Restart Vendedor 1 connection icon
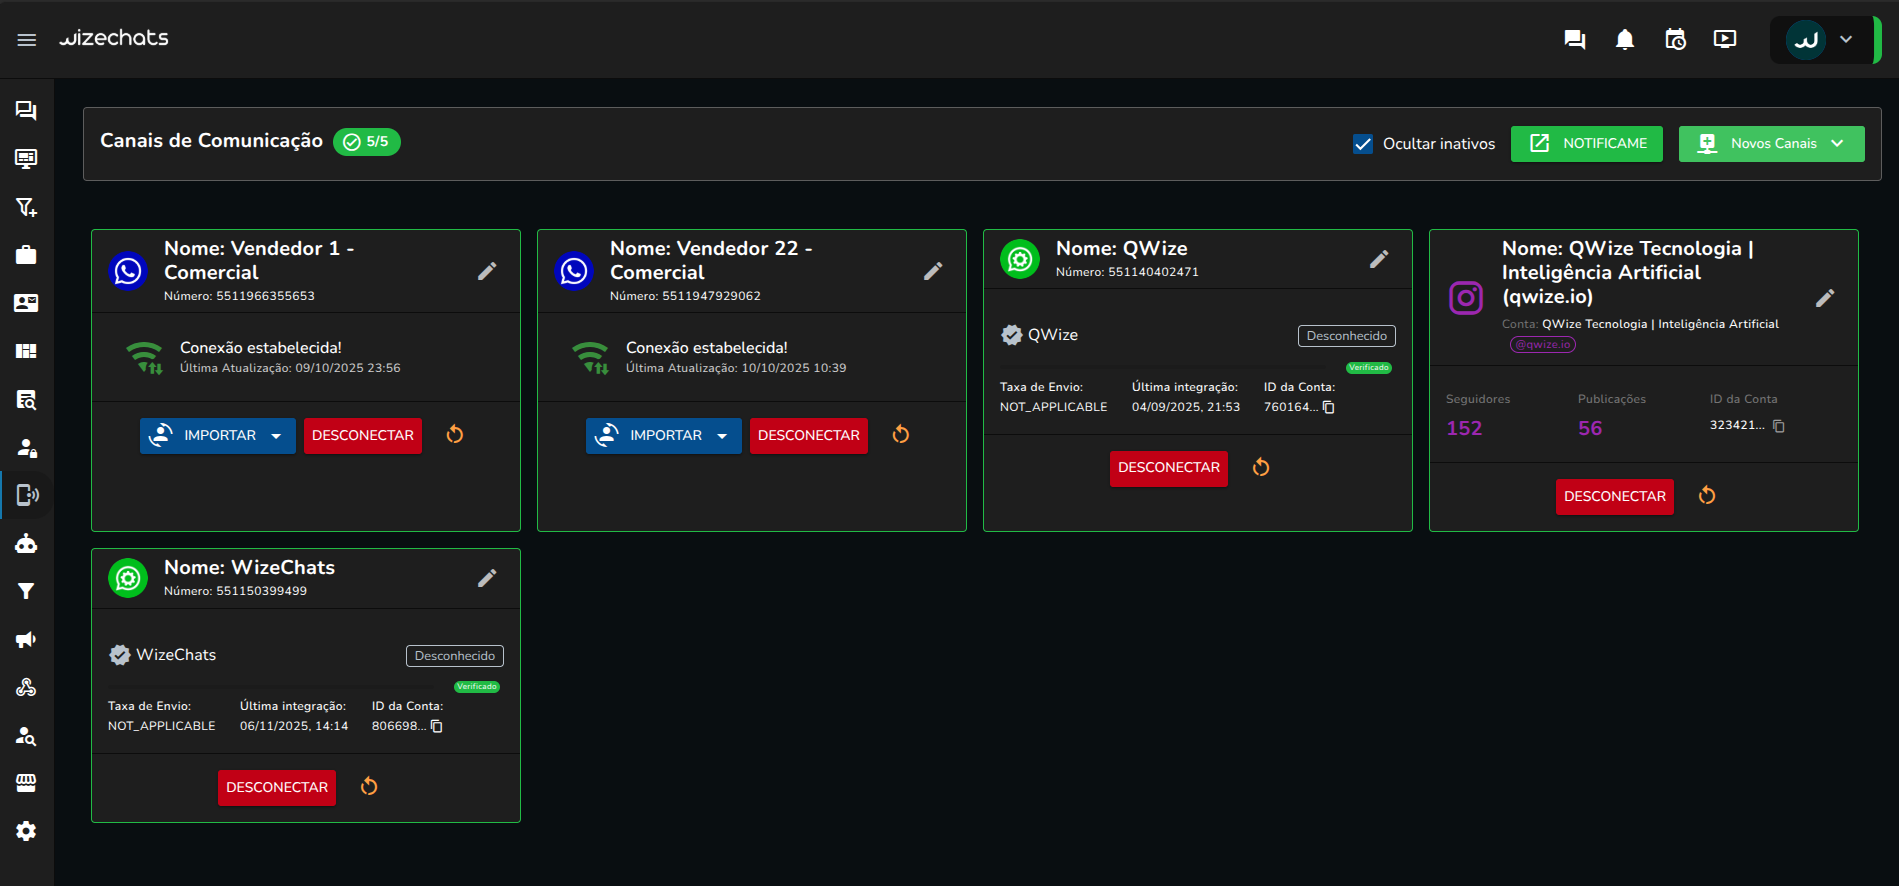The height and width of the screenshot is (886, 1899). click(x=455, y=434)
